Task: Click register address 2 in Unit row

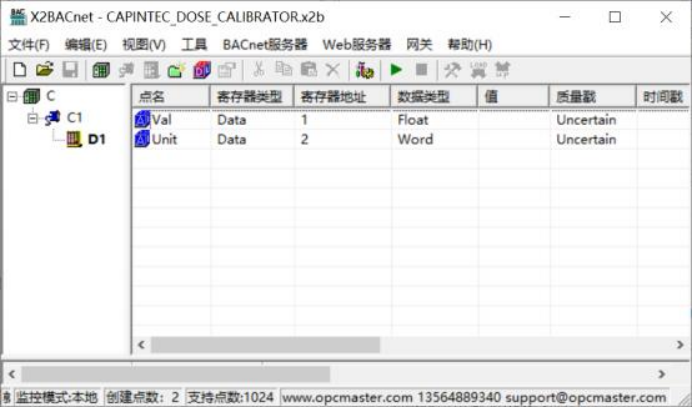Action: 305,139
